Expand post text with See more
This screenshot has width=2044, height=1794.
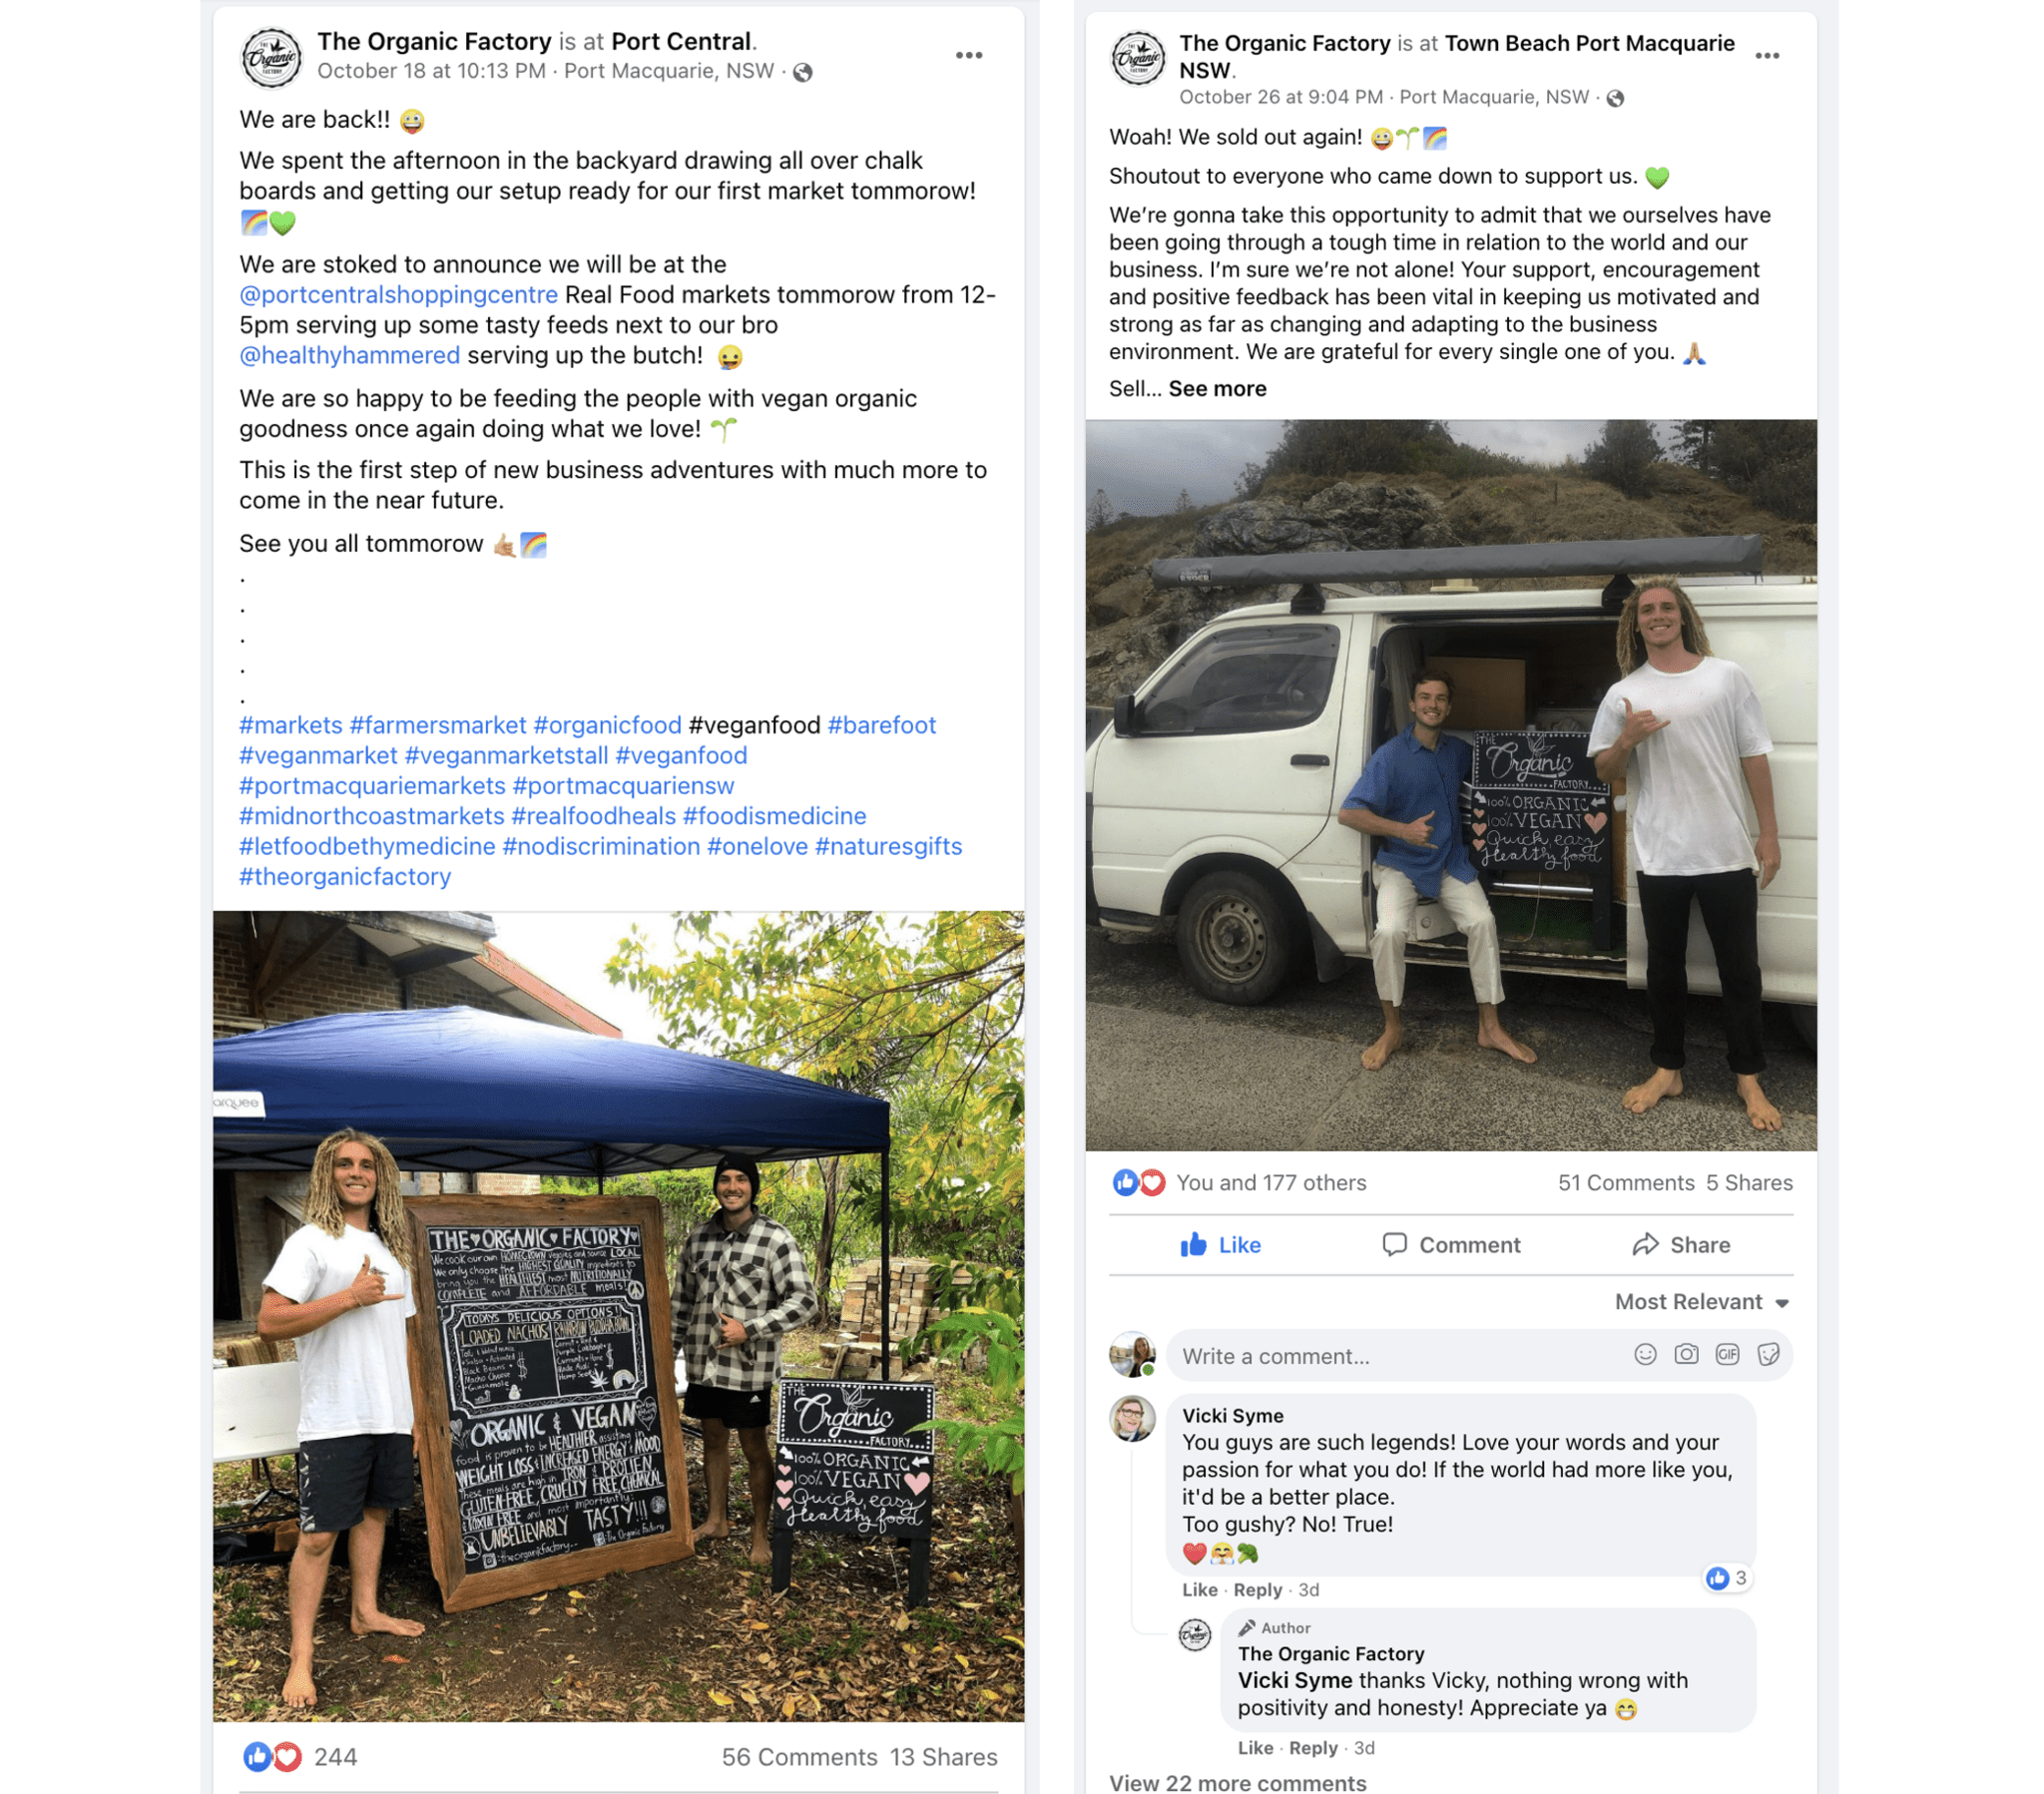point(1217,388)
